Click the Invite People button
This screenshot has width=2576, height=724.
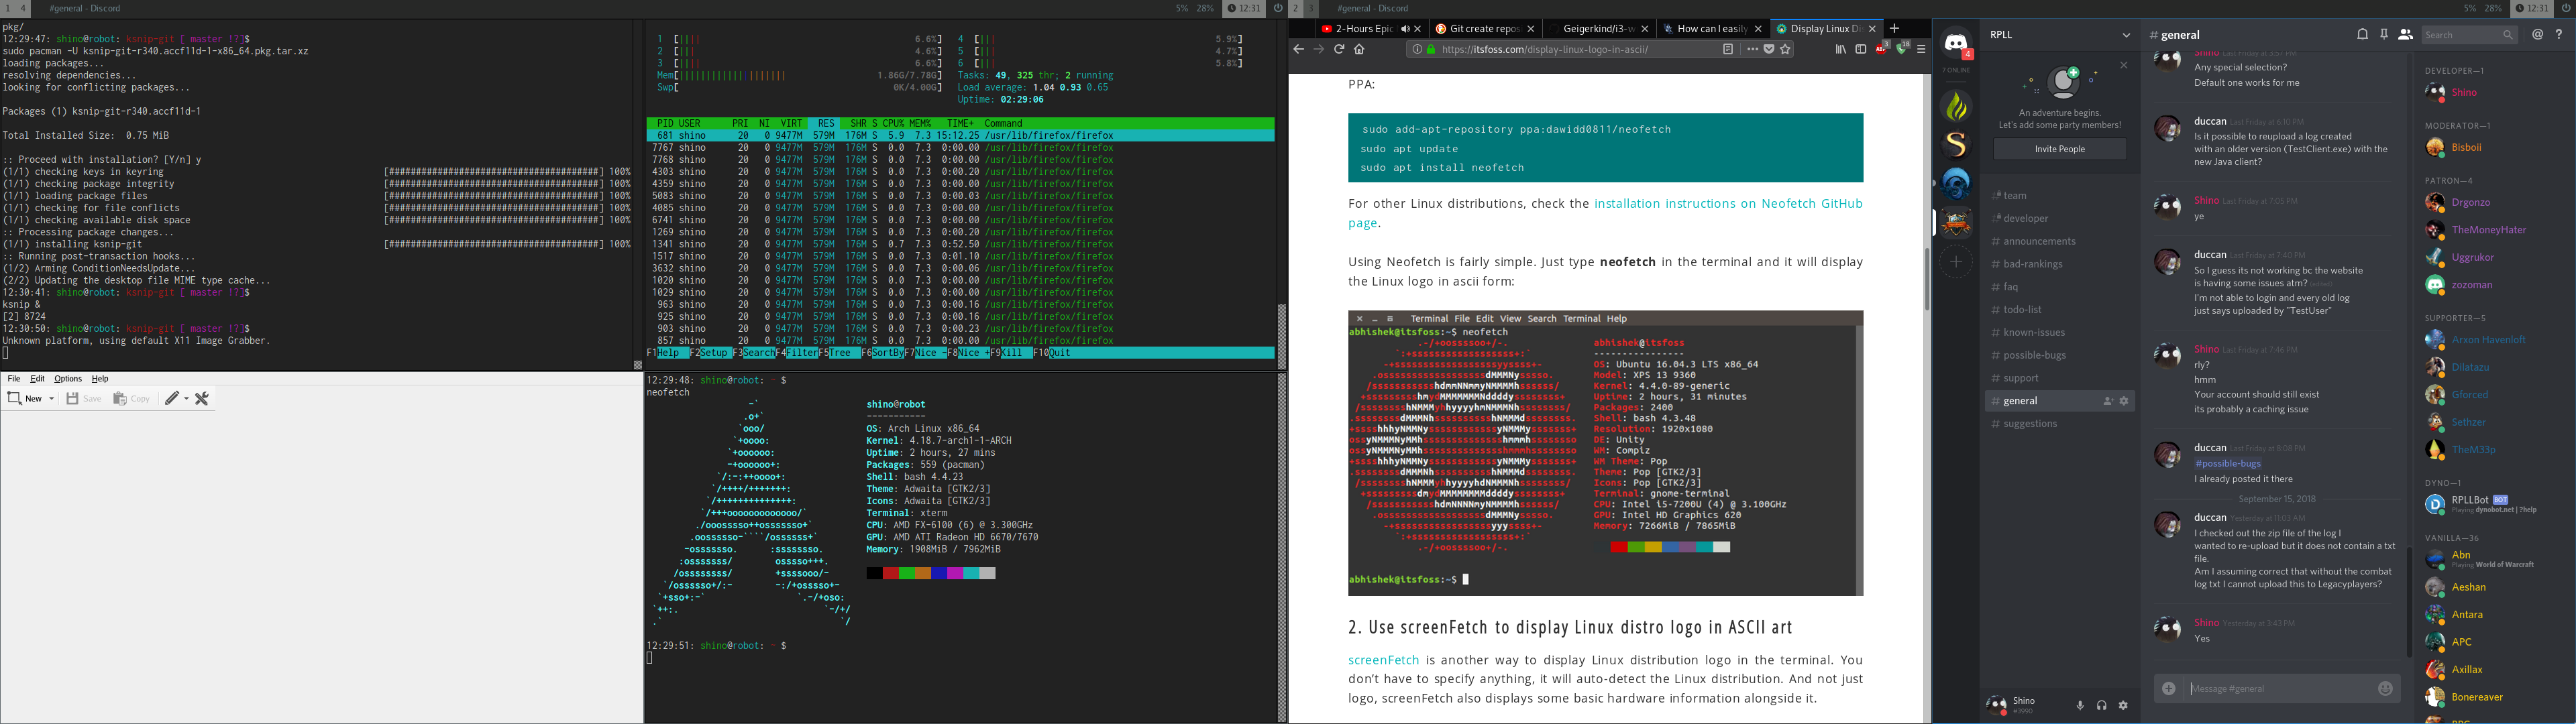[2059, 149]
